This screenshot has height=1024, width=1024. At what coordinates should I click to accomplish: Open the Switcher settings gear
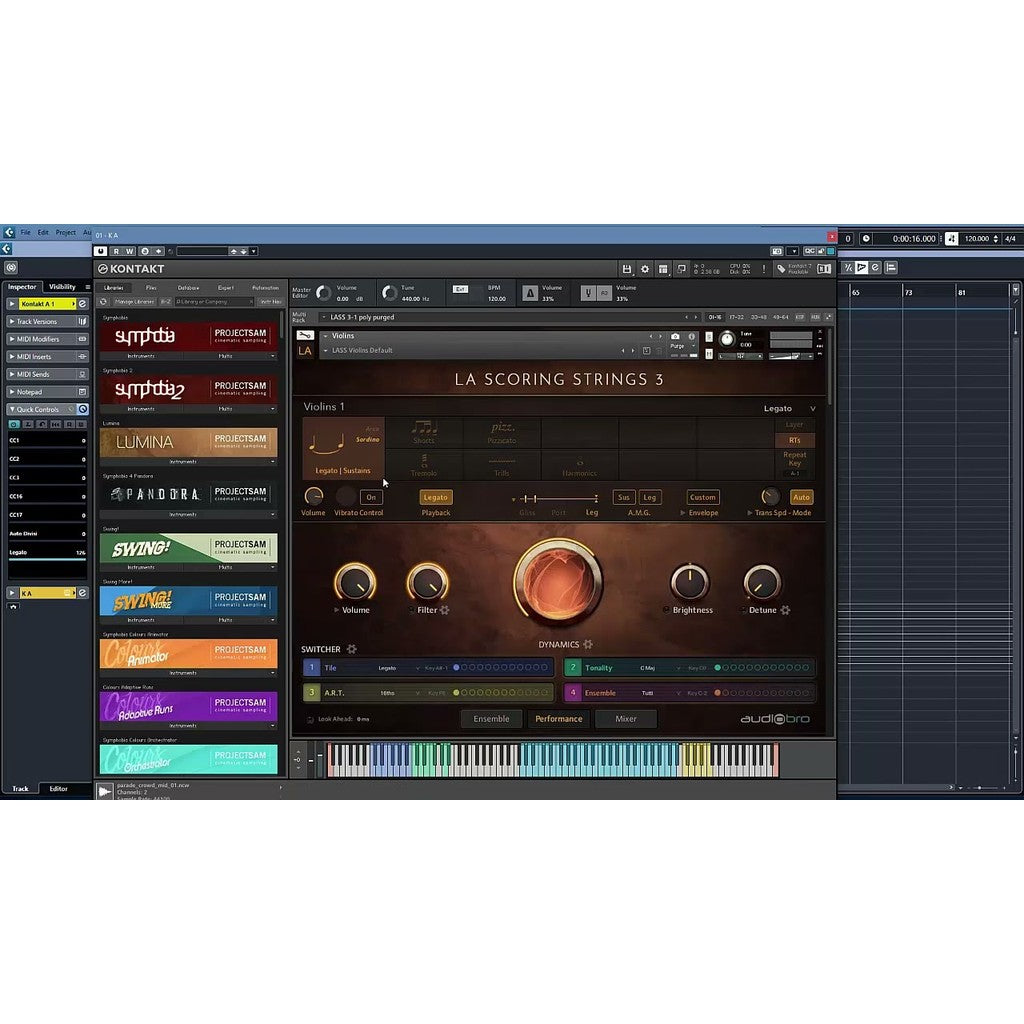pyautogui.click(x=351, y=648)
